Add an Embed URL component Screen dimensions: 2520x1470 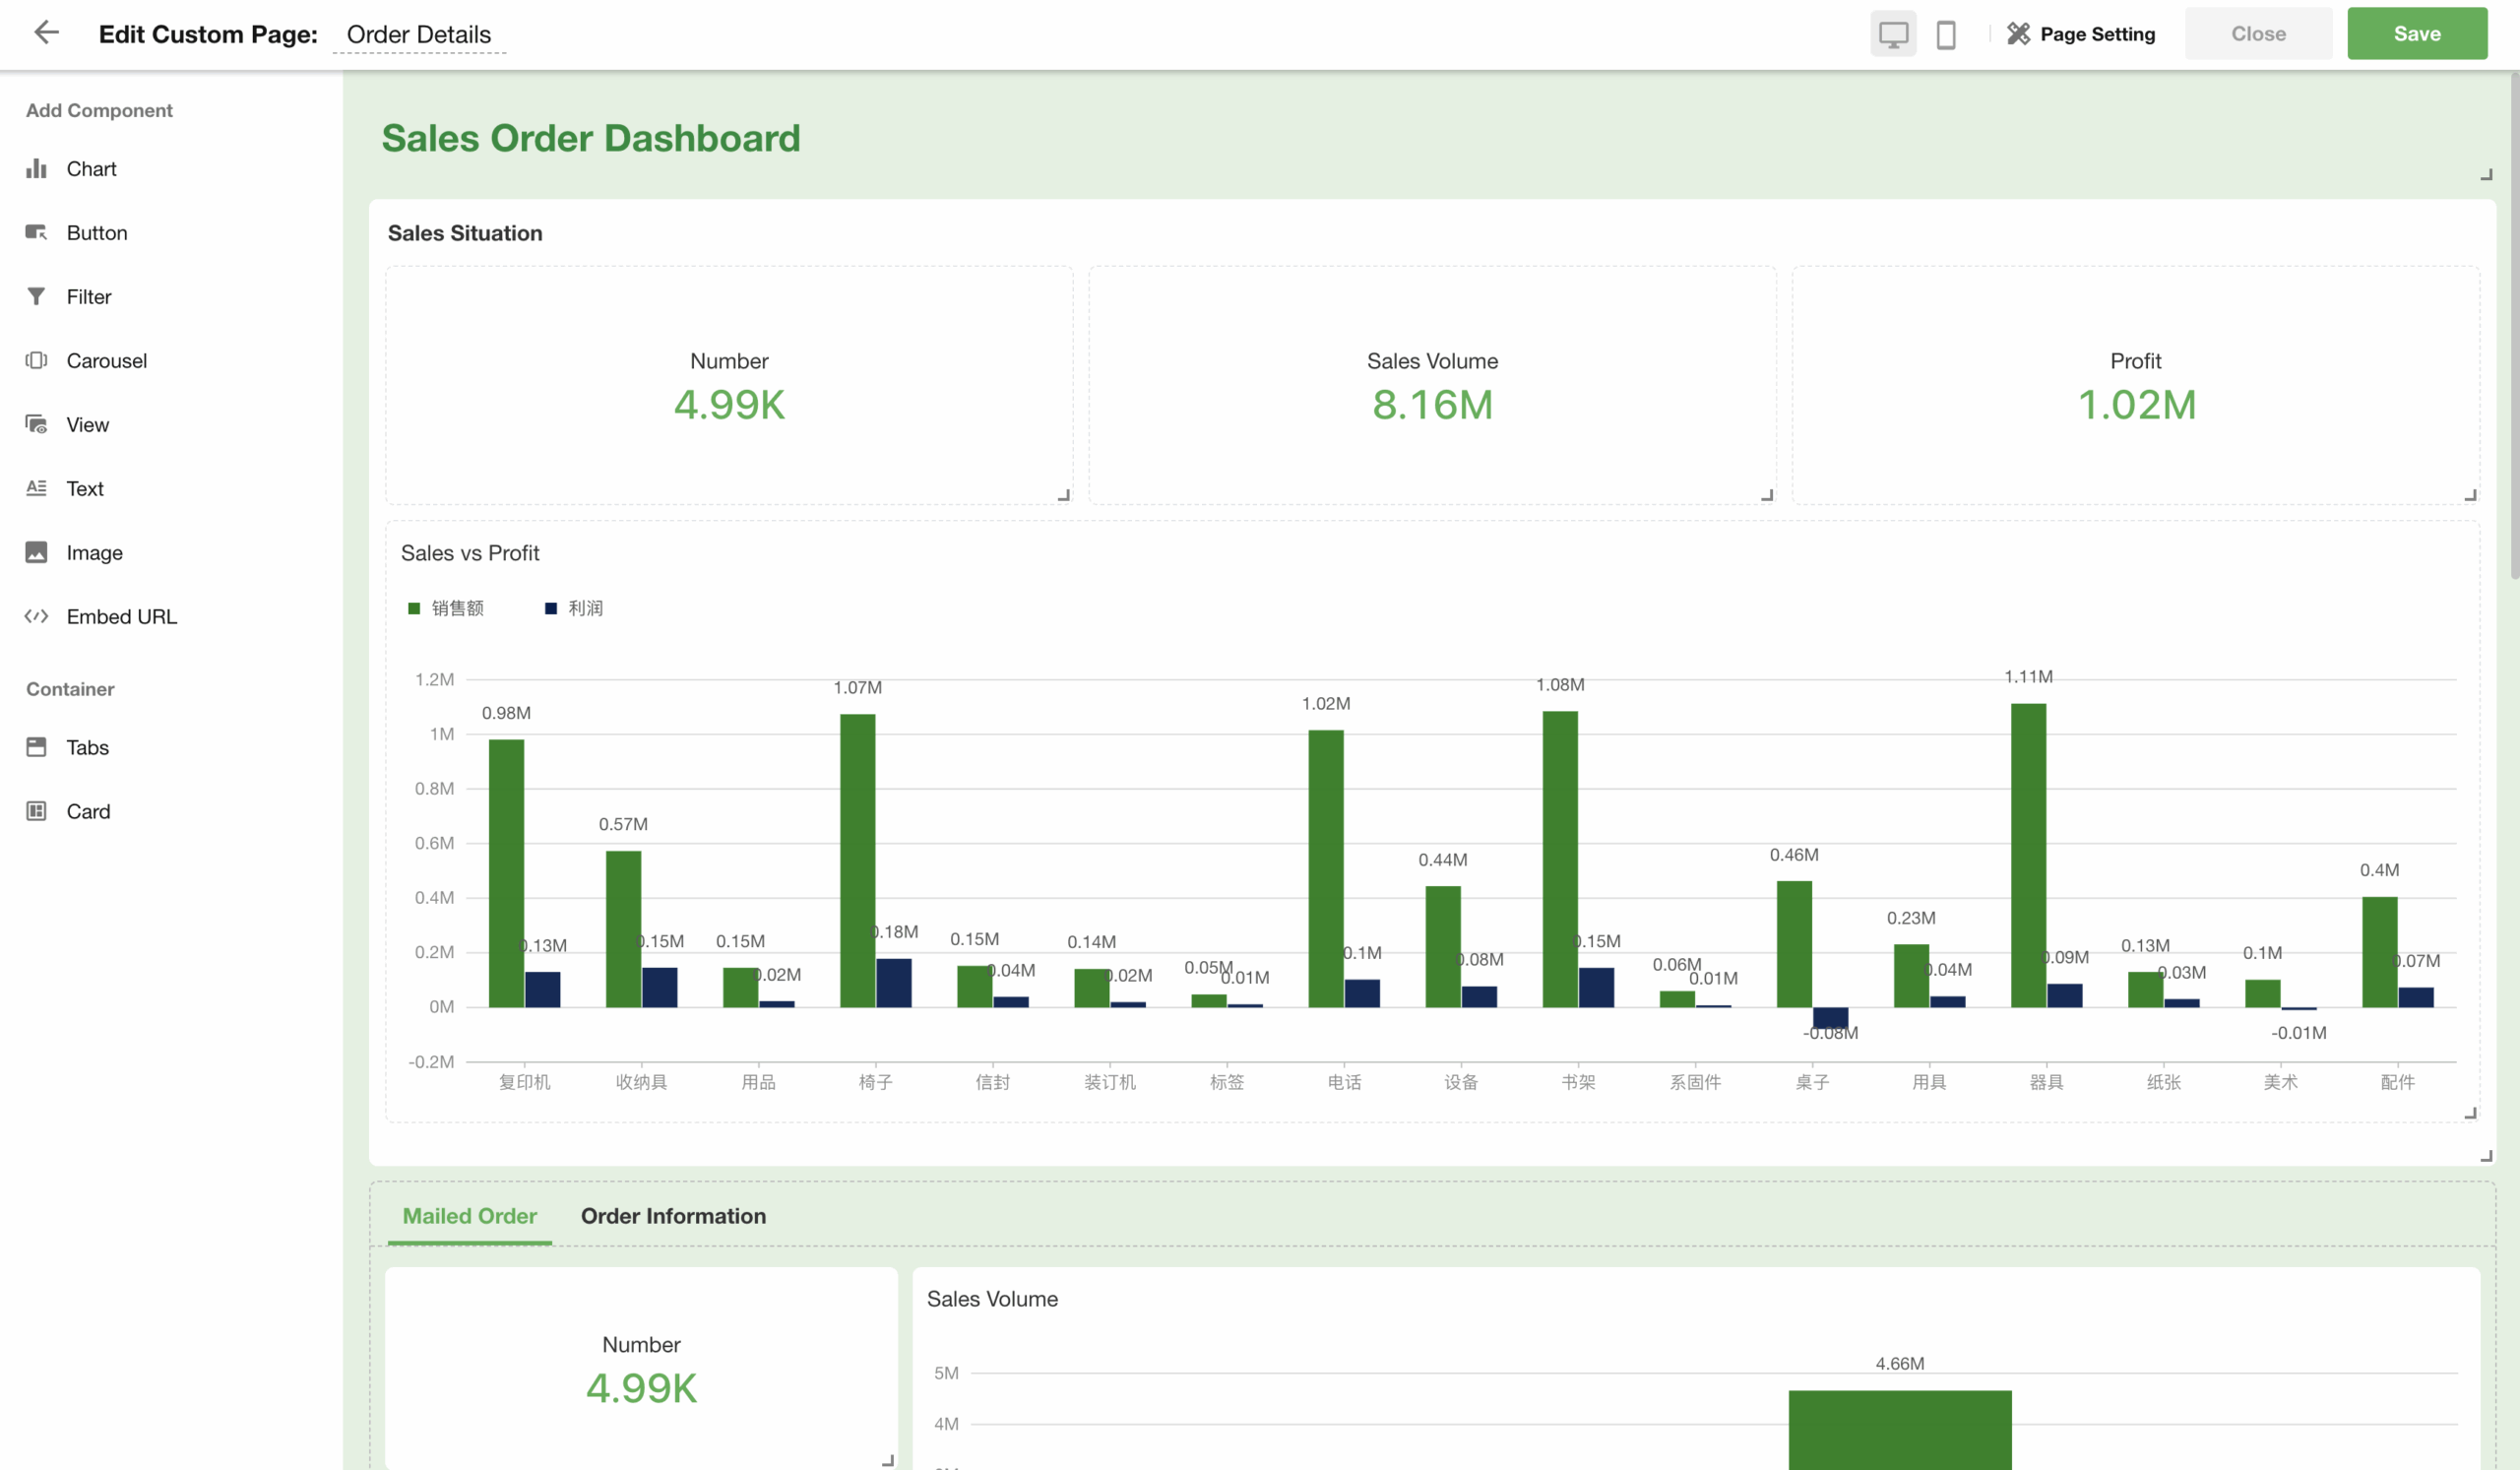(121, 616)
